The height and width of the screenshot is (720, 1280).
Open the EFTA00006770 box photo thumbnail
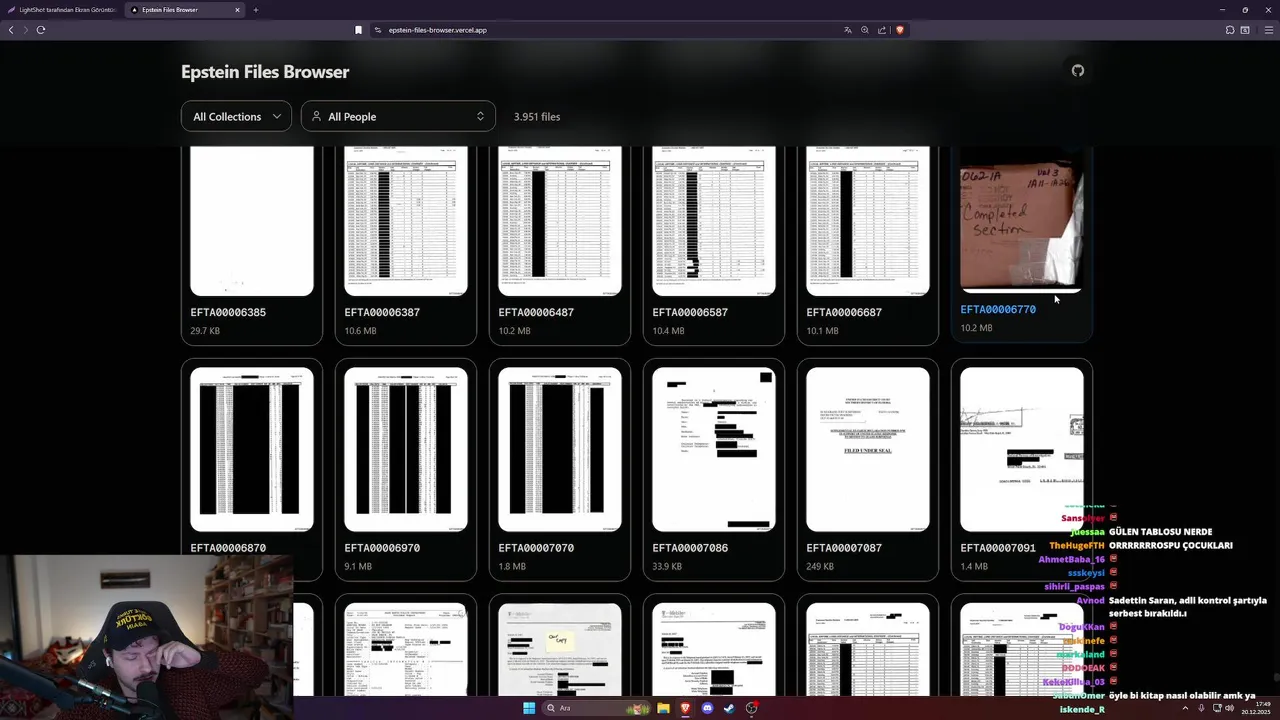click(x=1022, y=219)
